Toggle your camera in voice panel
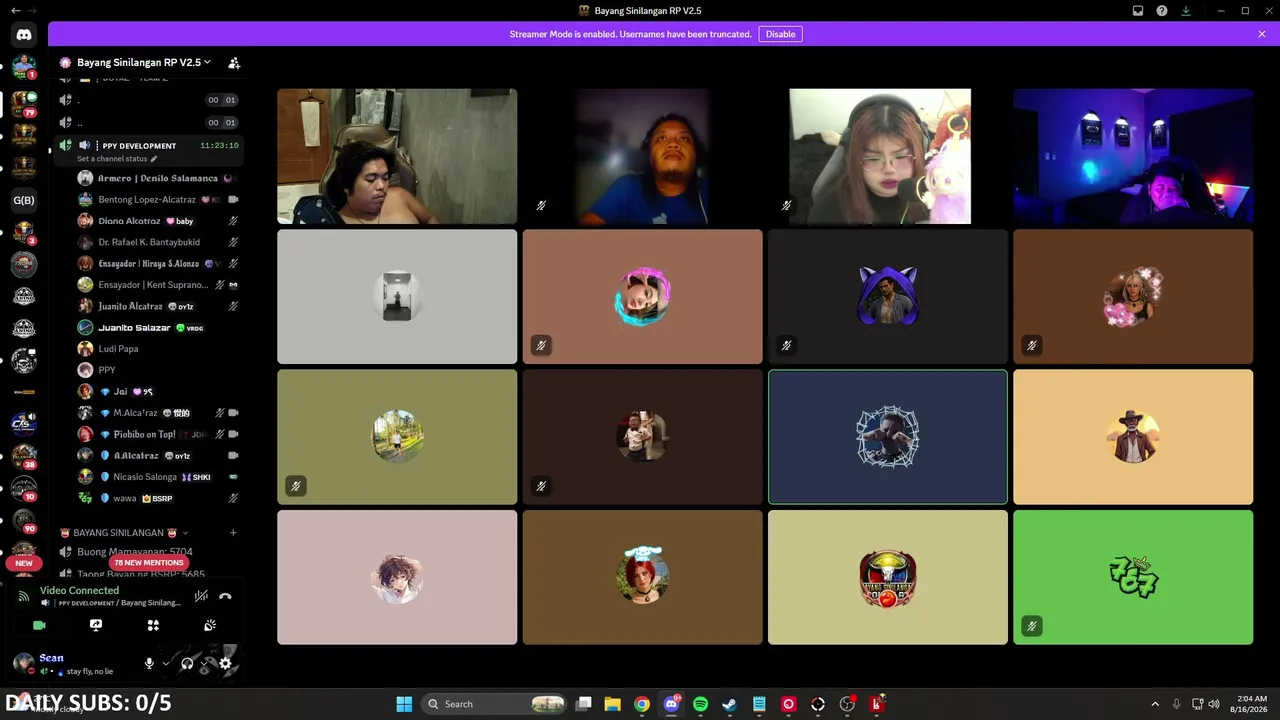Screen dimensions: 1280x720 coord(39,625)
